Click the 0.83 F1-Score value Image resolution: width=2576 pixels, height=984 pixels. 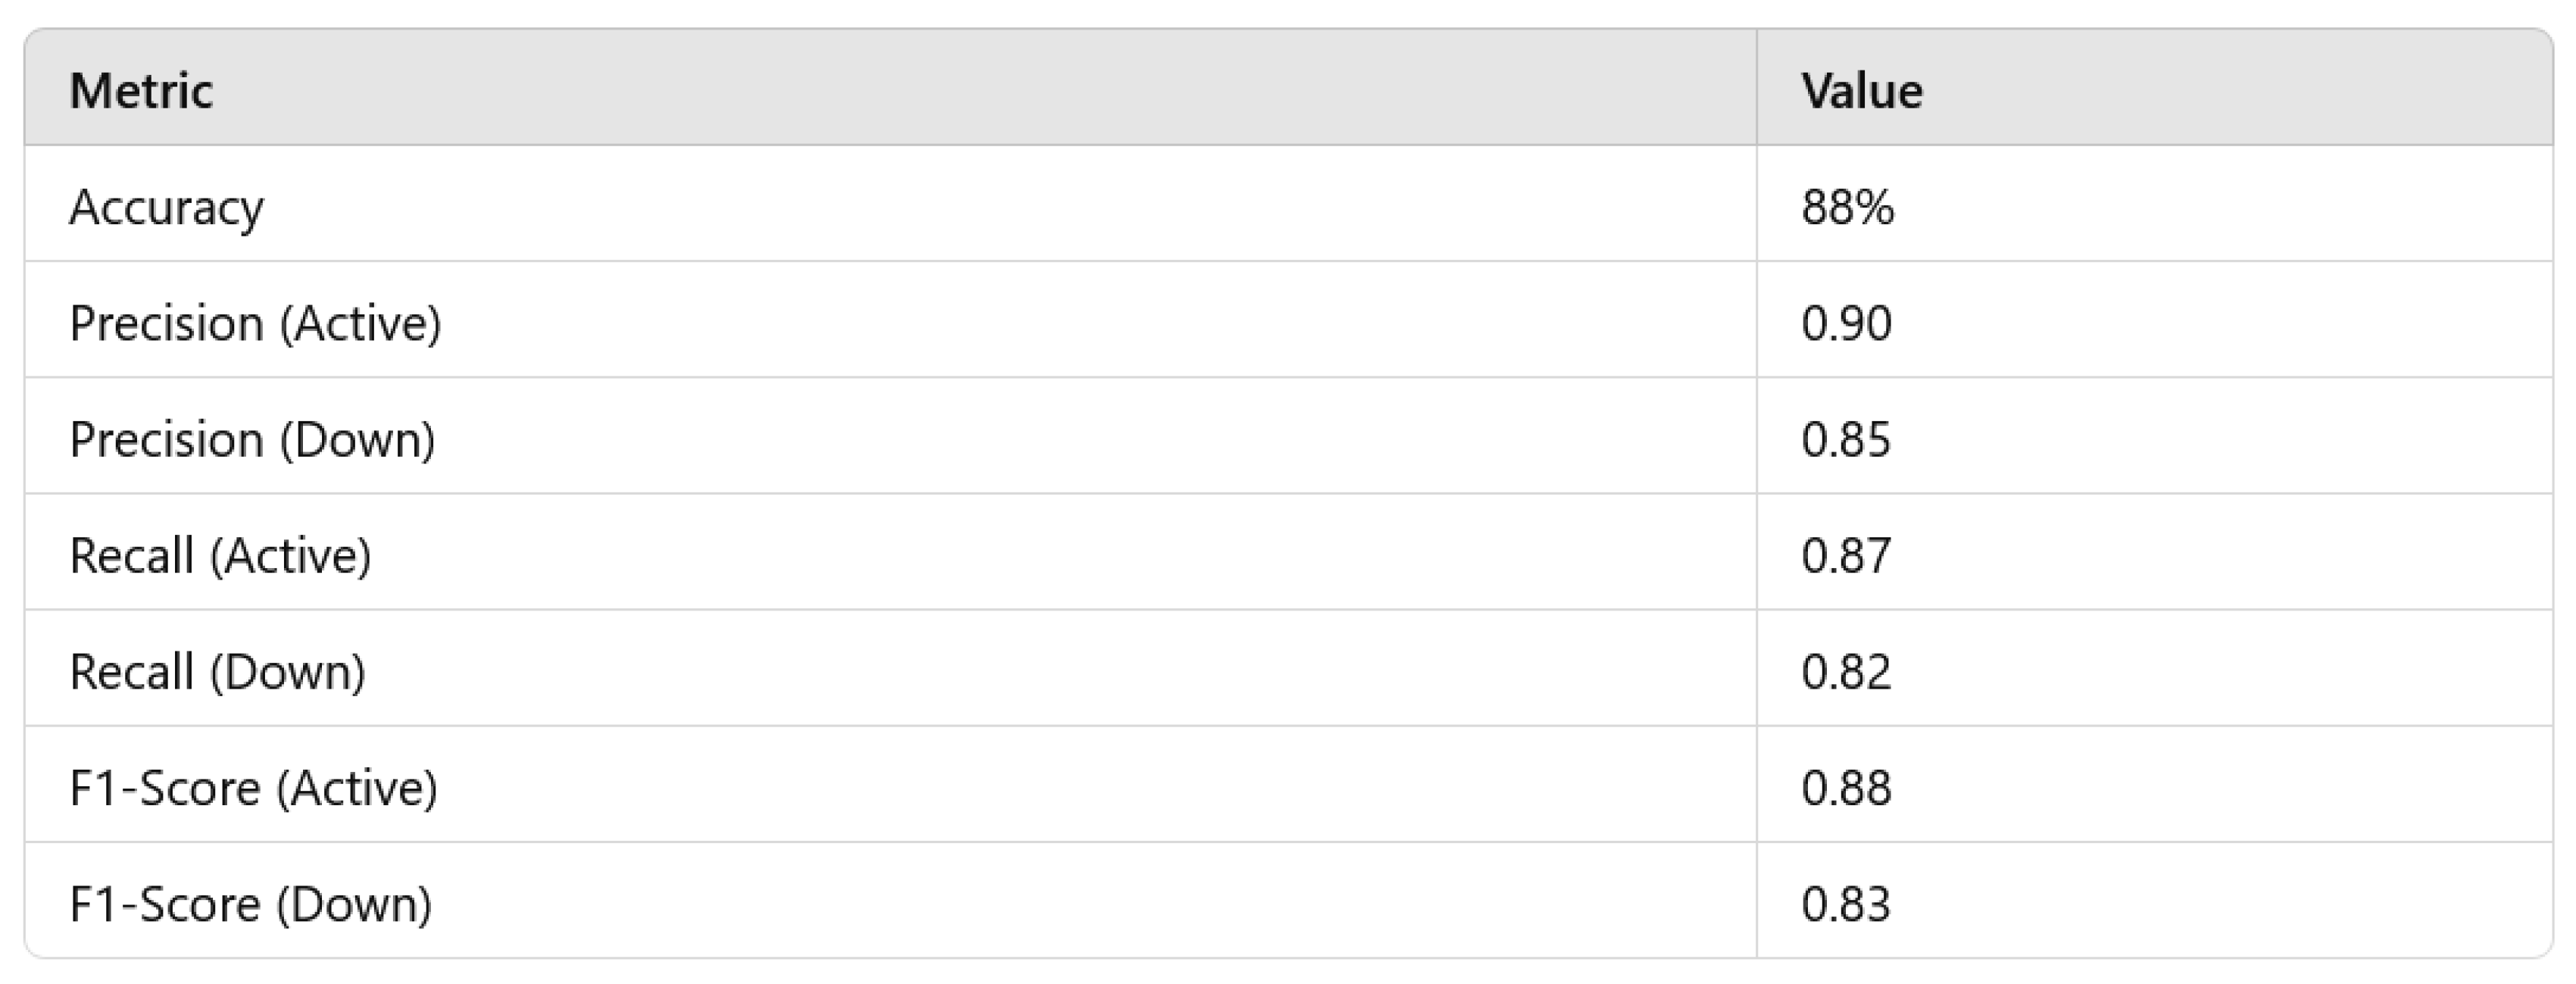(1846, 904)
